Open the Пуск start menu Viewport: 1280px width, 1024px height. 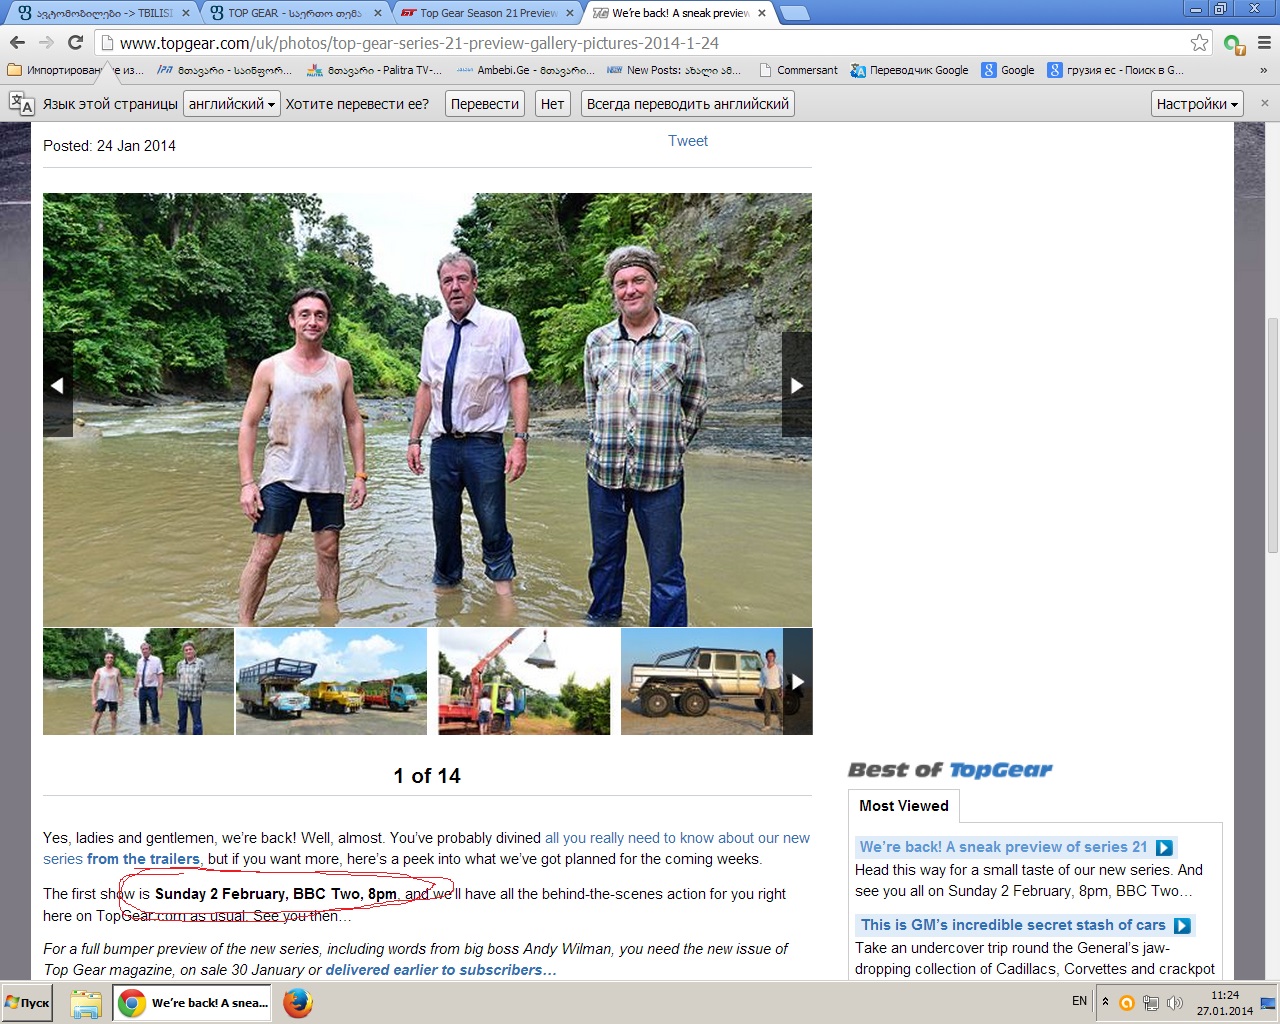pyautogui.click(x=28, y=1003)
